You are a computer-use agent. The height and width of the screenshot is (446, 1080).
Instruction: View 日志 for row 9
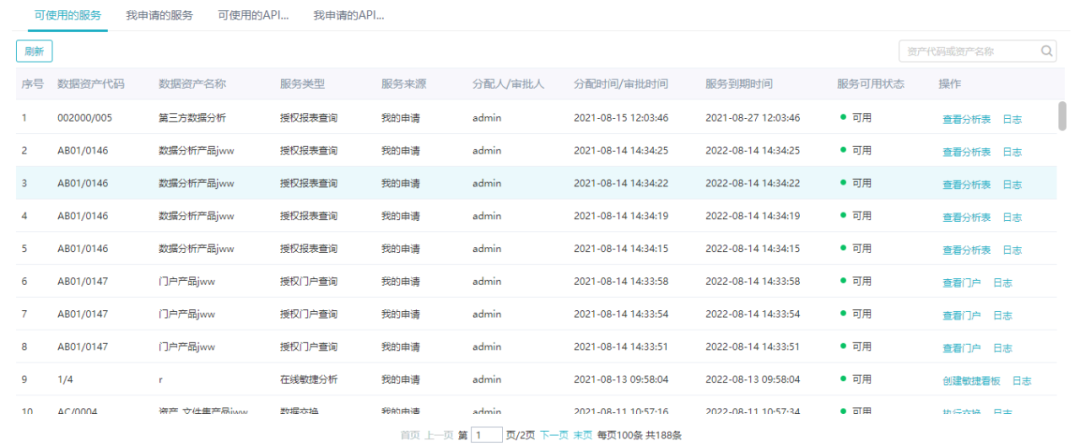pyautogui.click(x=1022, y=381)
